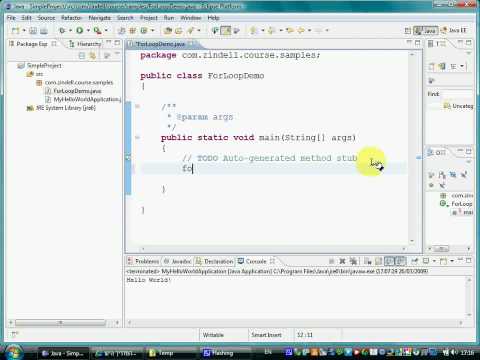The image size is (480, 360).
Task: Switch to the Problems tab
Action: click(143, 261)
